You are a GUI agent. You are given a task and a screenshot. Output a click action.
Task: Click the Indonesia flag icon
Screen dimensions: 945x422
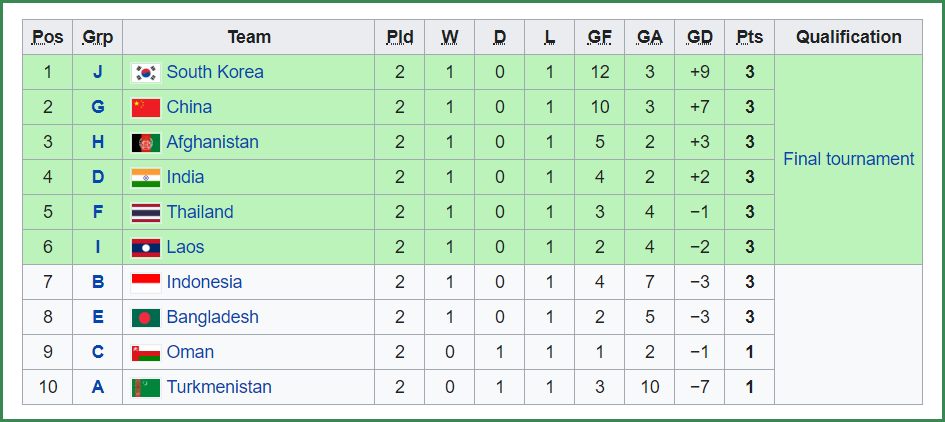tap(146, 282)
